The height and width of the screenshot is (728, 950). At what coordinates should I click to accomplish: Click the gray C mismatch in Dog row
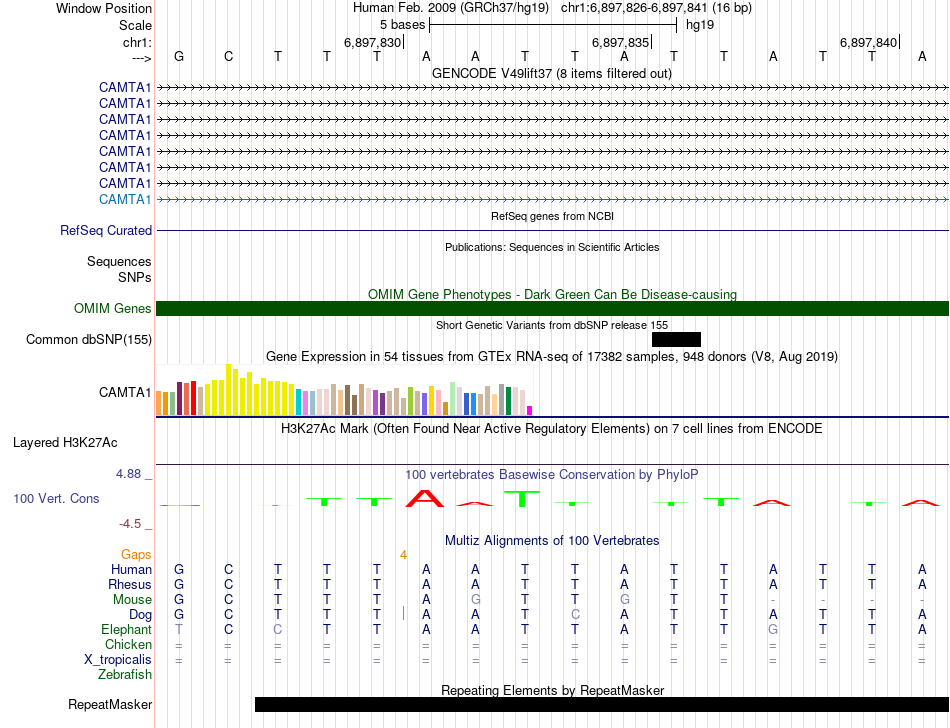tap(574, 614)
